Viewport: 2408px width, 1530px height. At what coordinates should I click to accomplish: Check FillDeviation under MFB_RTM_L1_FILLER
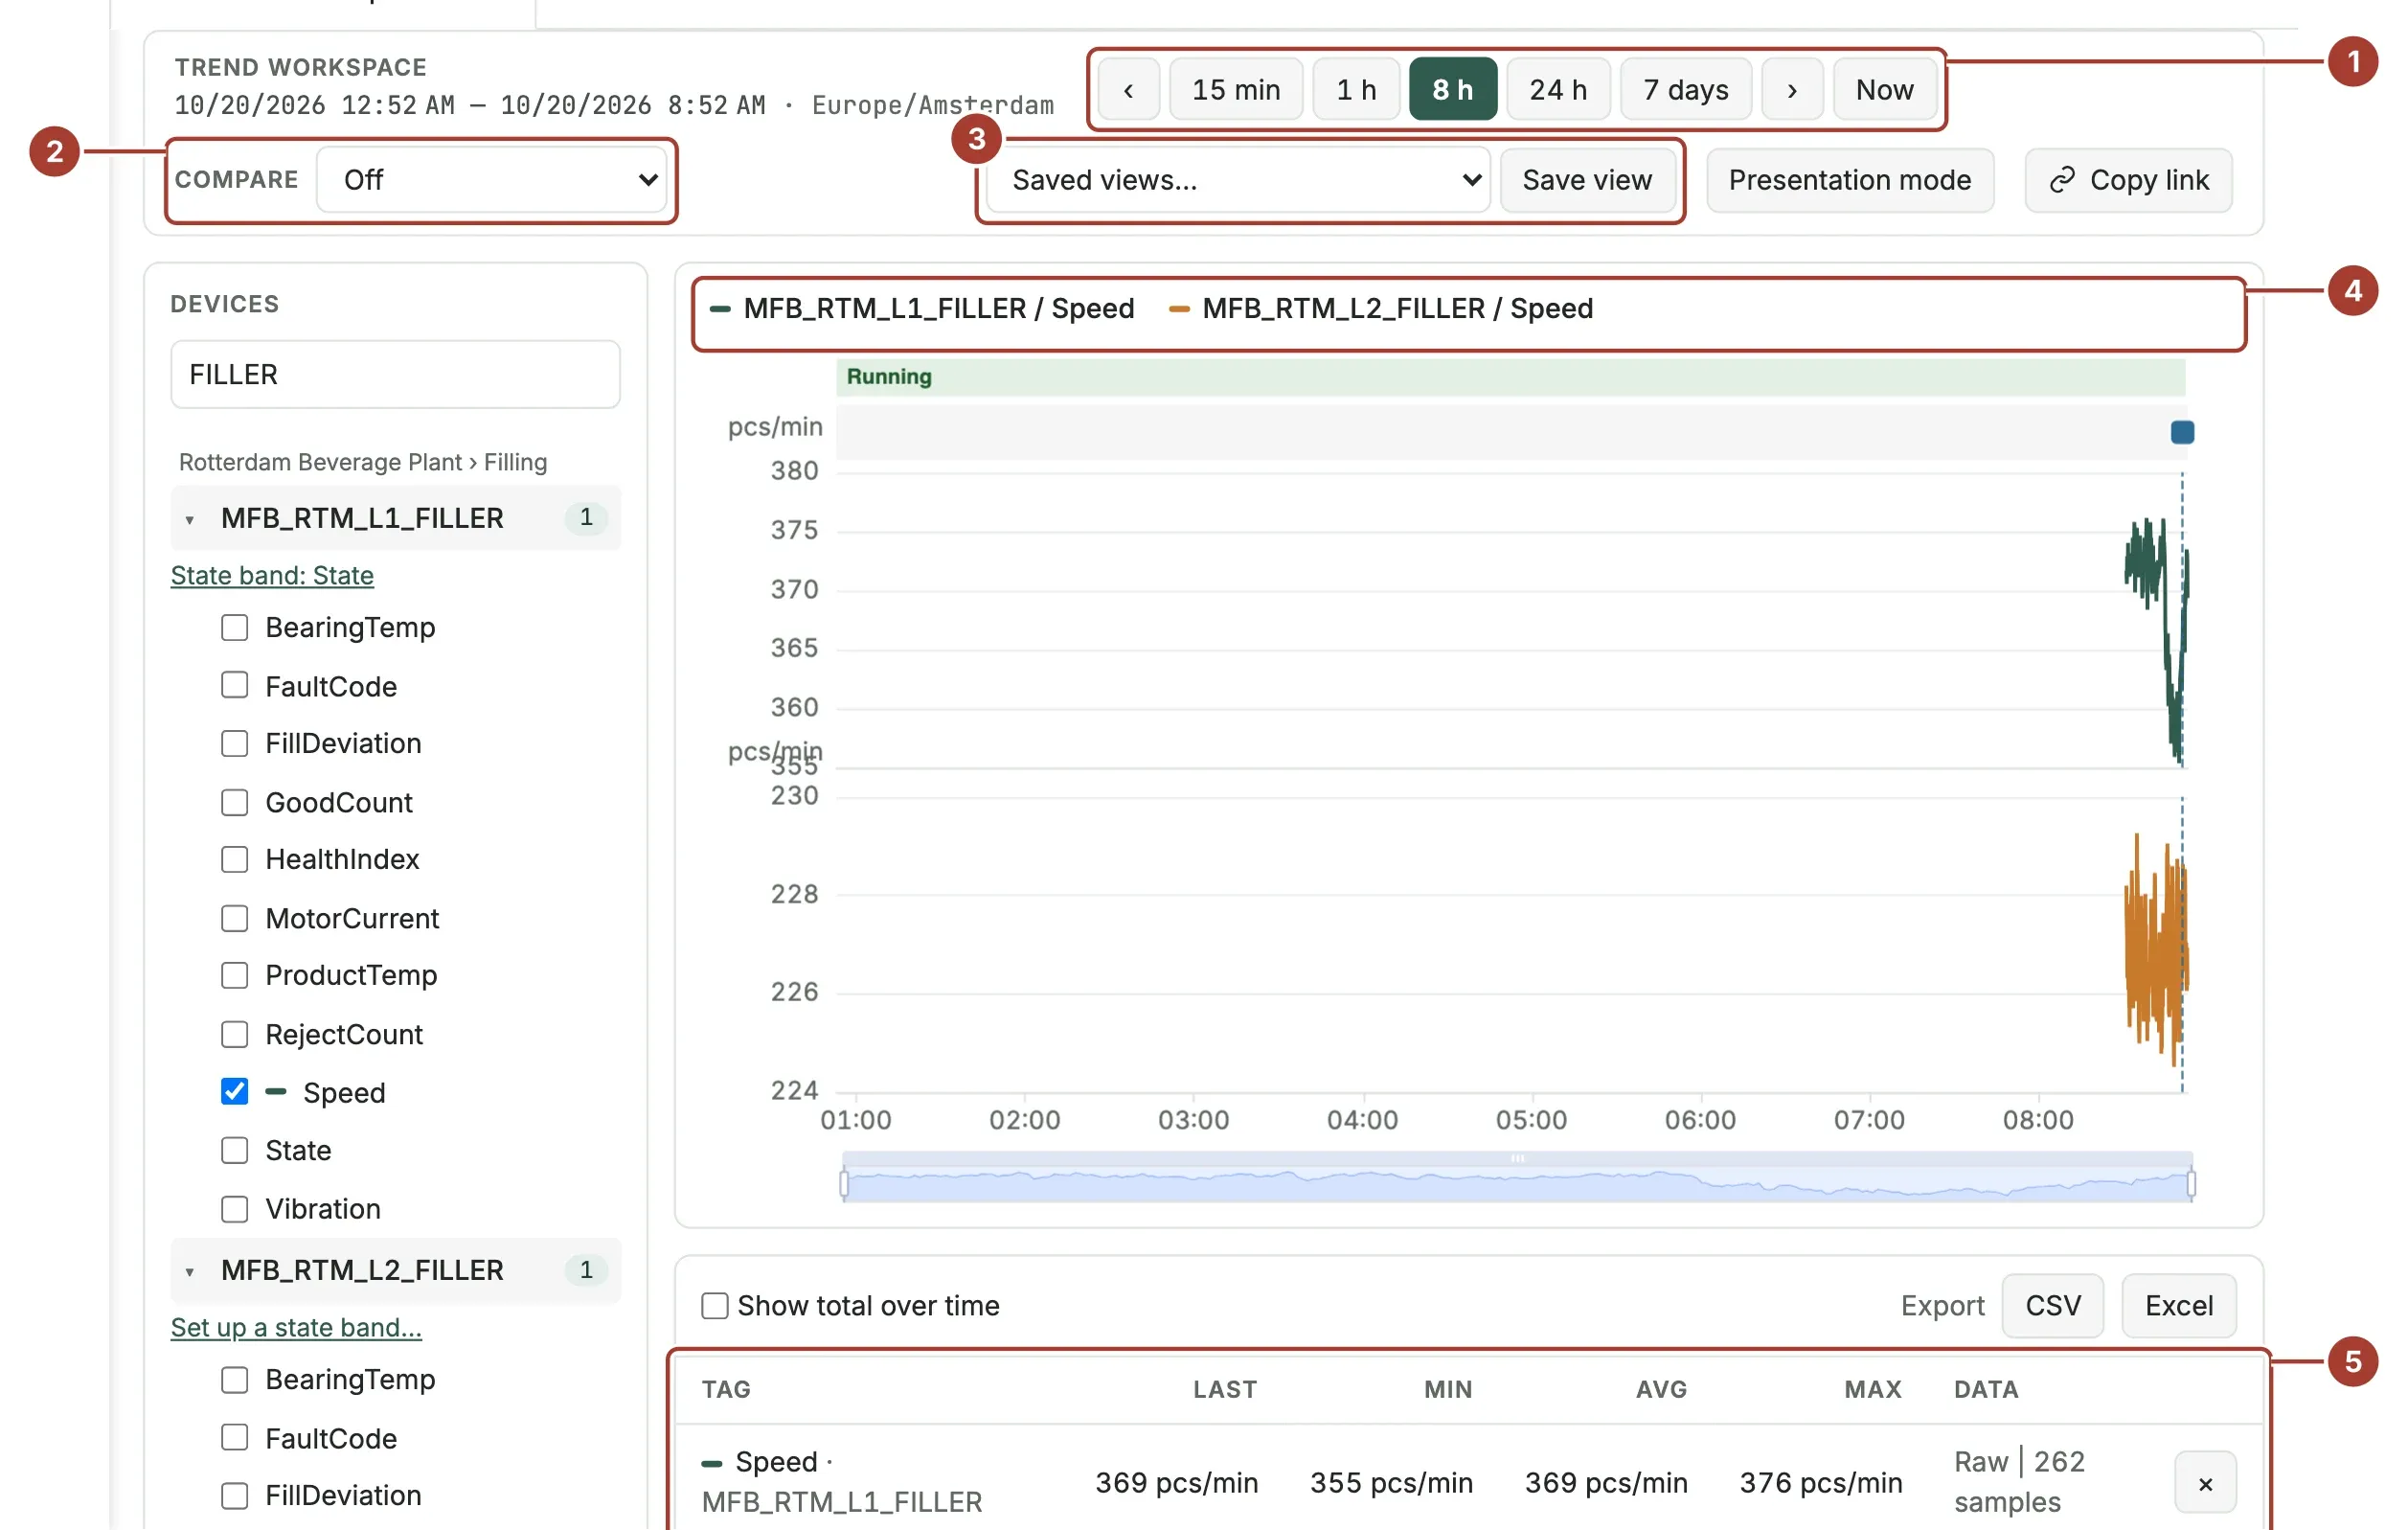(x=234, y=743)
